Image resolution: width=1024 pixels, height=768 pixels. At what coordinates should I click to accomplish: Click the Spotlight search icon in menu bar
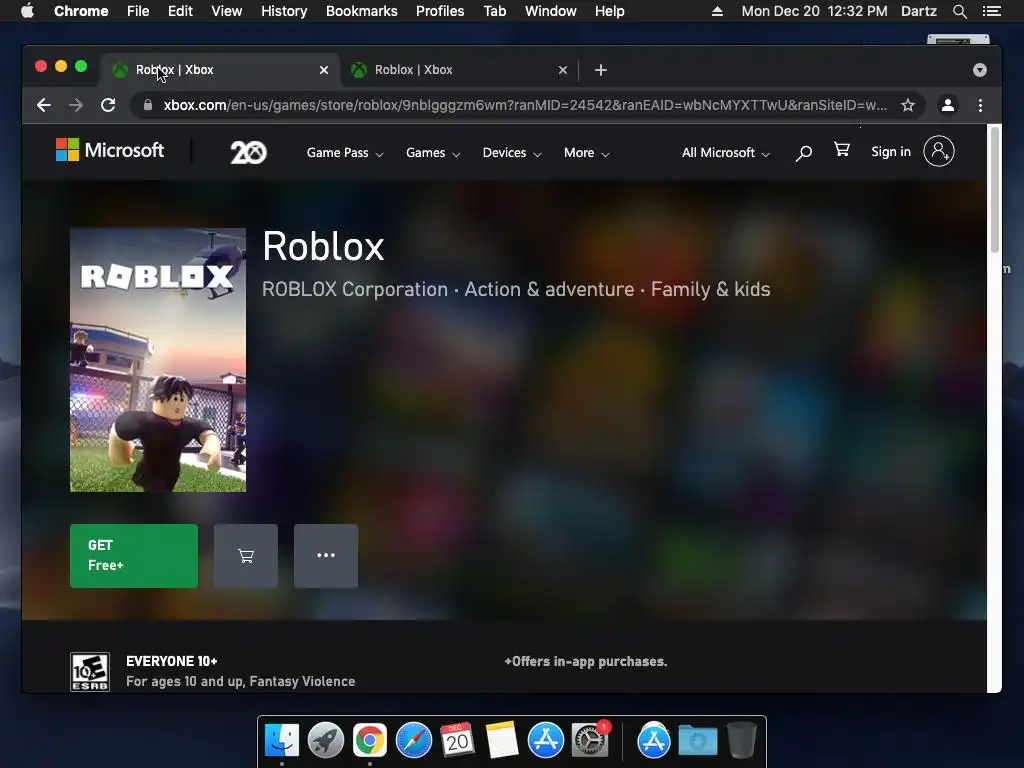pyautogui.click(x=960, y=11)
